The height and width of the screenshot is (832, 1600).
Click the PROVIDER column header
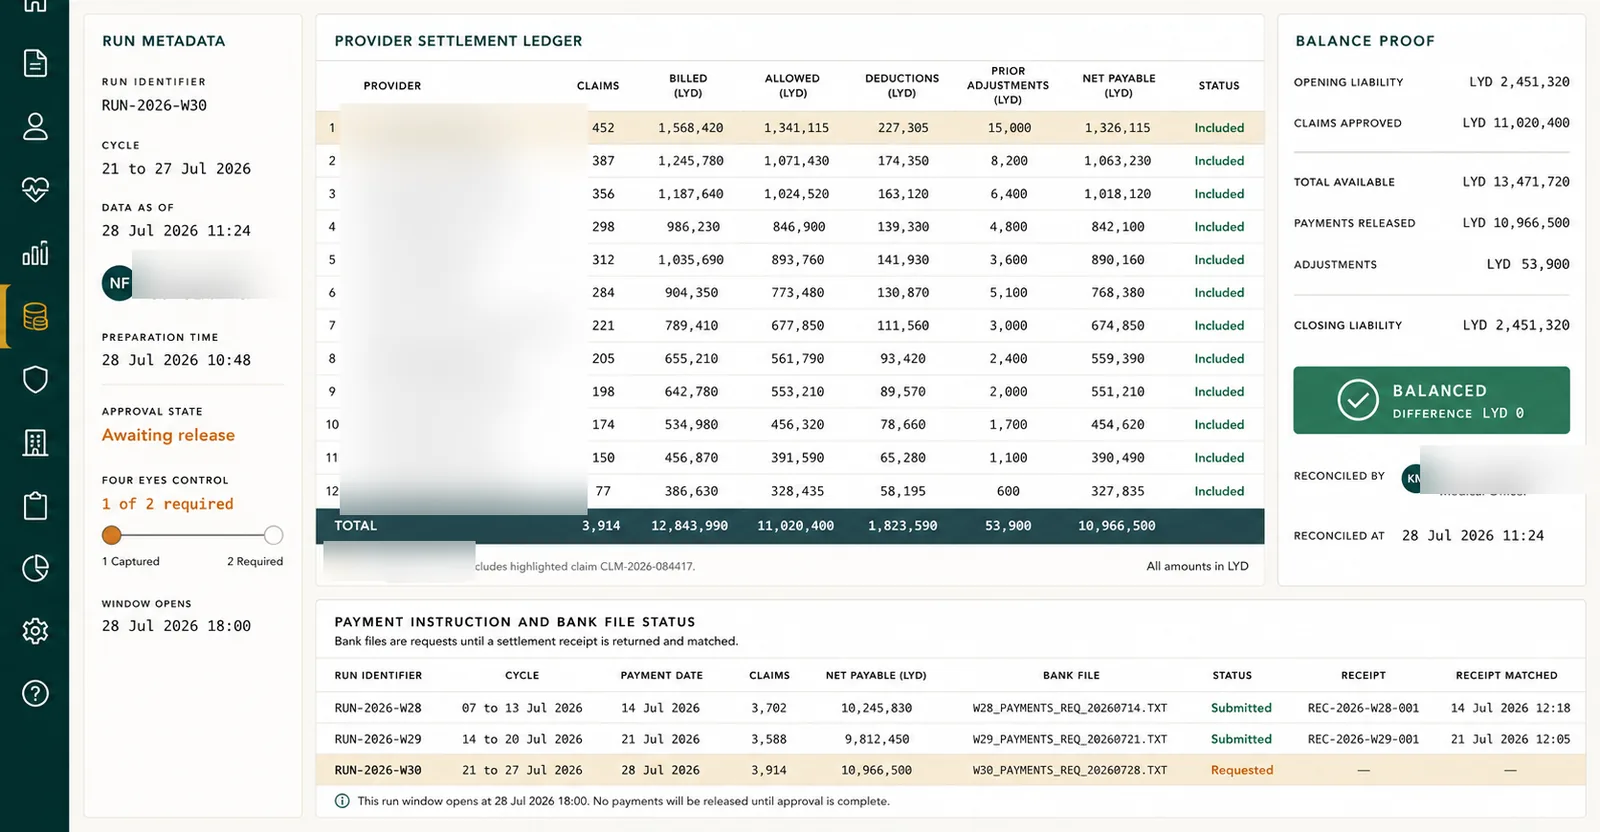(392, 86)
